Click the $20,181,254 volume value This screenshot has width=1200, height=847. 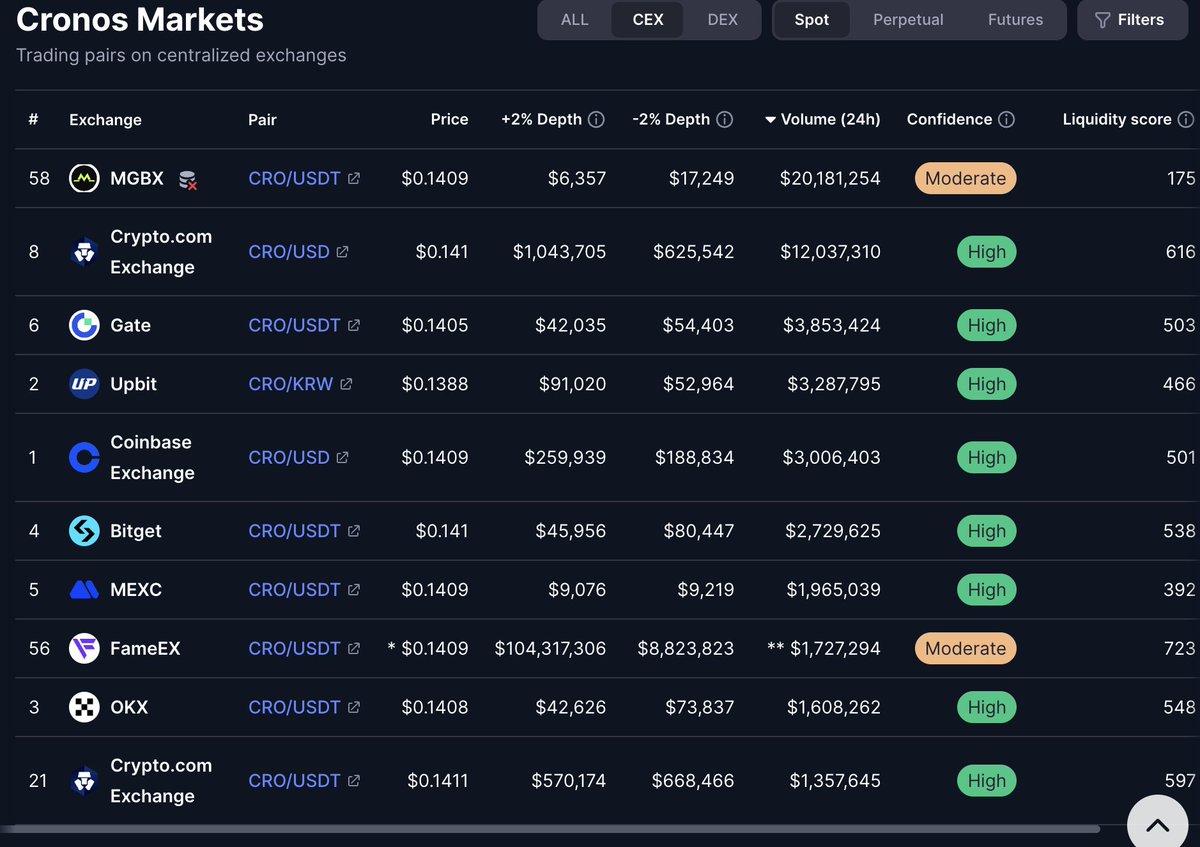(830, 178)
